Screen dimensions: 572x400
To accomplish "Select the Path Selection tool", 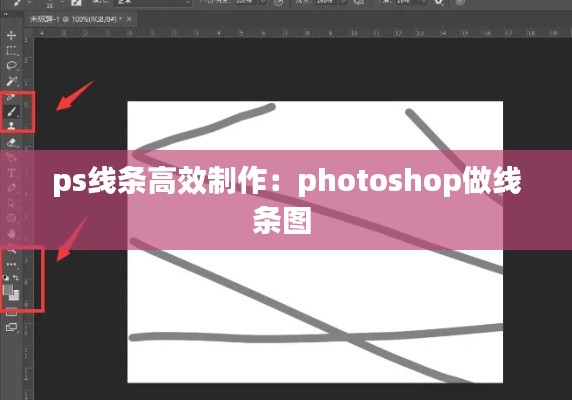I will click(x=11, y=203).
